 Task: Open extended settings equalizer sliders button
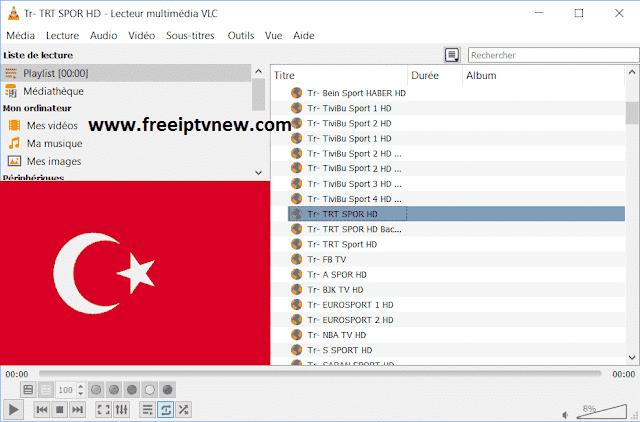(x=121, y=409)
